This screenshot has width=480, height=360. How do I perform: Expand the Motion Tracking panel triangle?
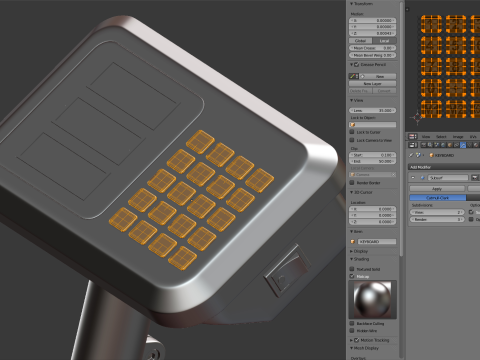[x=351, y=340]
